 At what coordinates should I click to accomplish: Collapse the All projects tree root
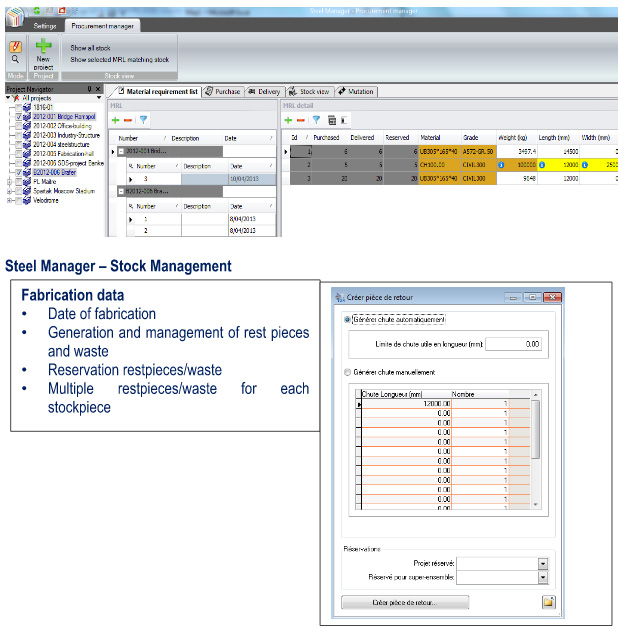(8, 98)
